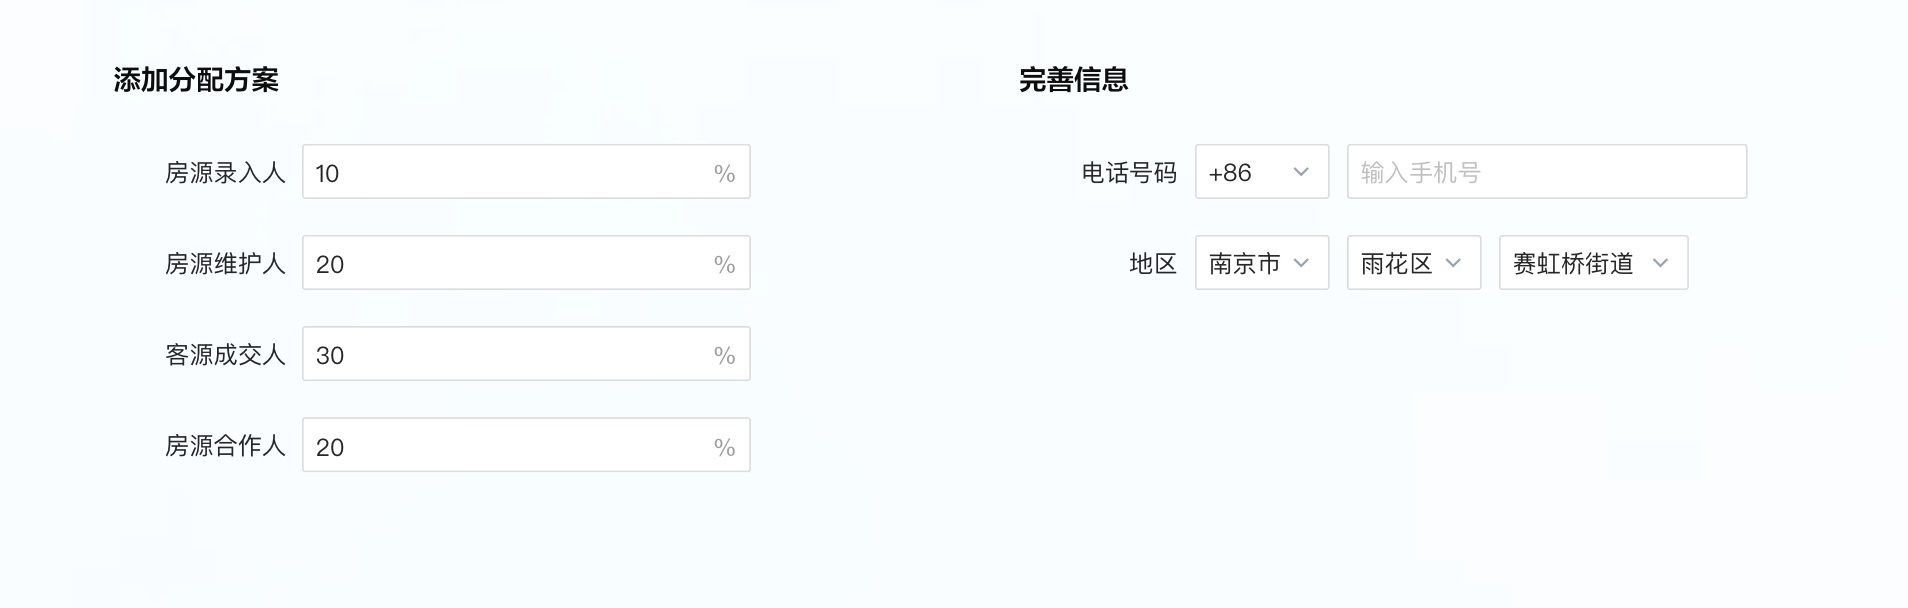Click the 电话号码 field label
This screenshot has height=608, width=1908.
click(1129, 173)
